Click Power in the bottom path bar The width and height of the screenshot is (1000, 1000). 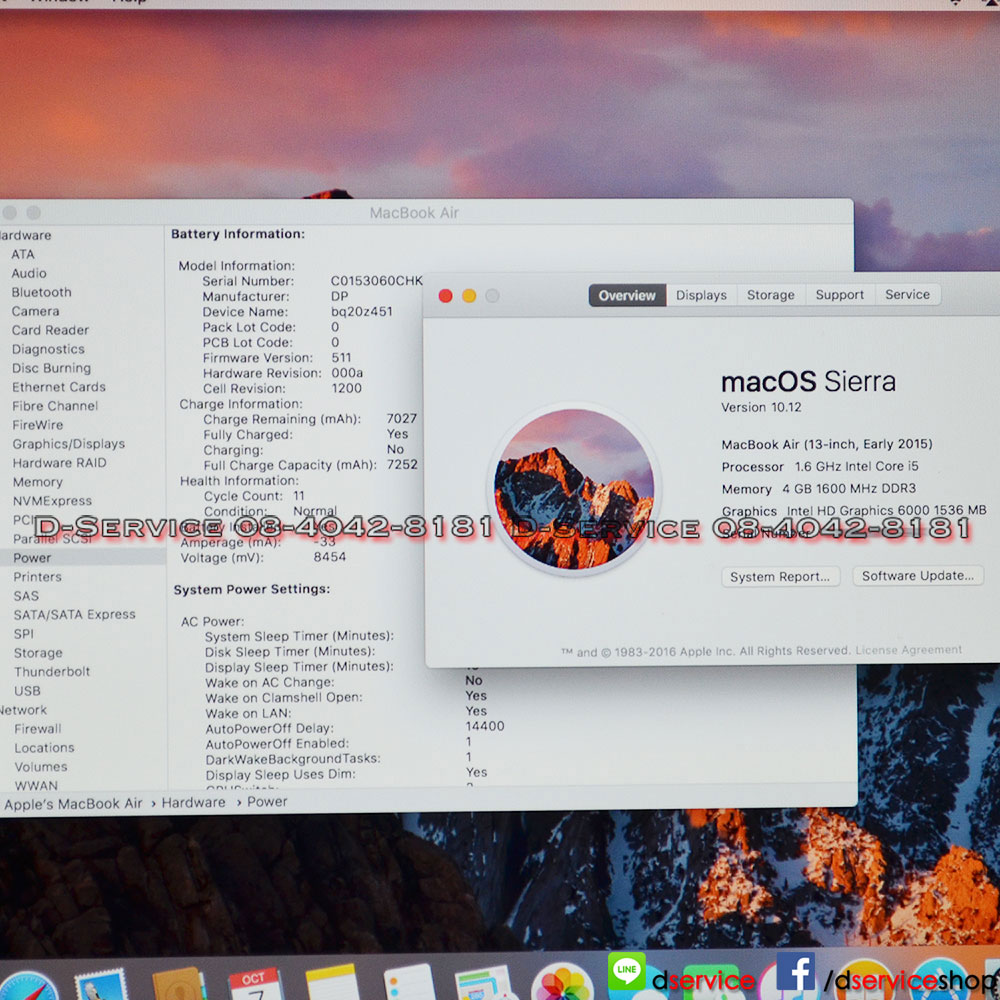tap(267, 802)
